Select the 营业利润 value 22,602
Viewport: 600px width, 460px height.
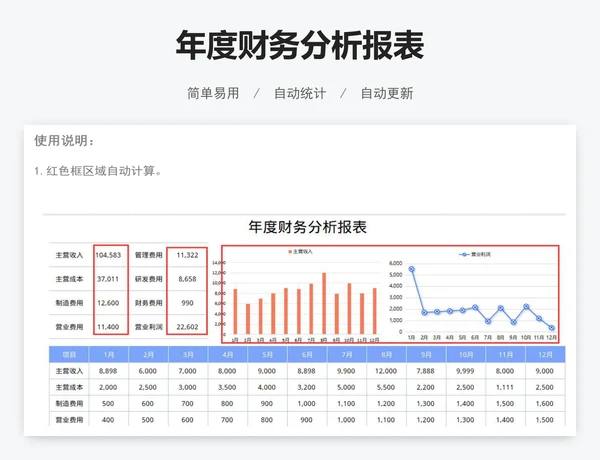188,327
